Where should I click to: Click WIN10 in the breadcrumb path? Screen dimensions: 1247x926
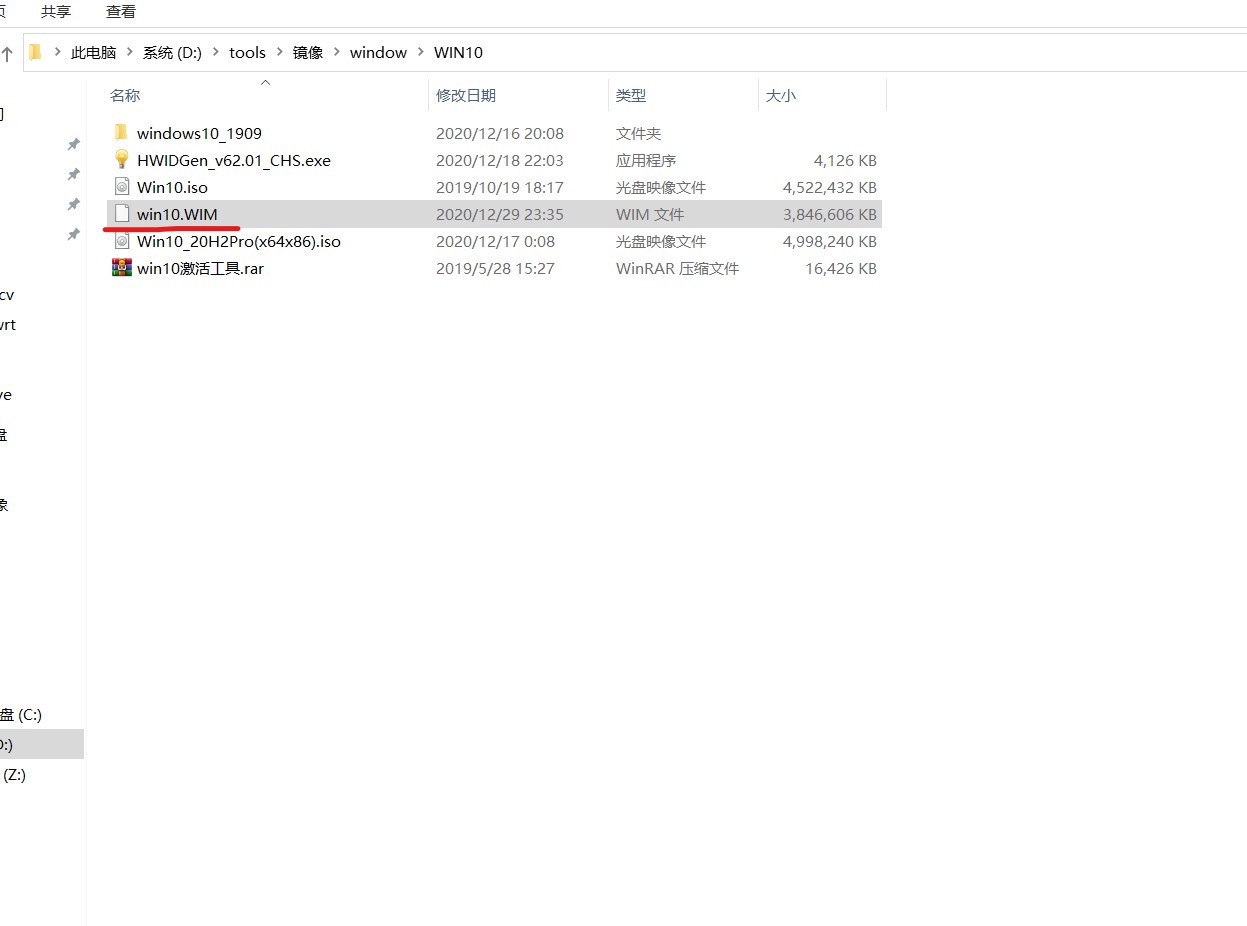[458, 53]
